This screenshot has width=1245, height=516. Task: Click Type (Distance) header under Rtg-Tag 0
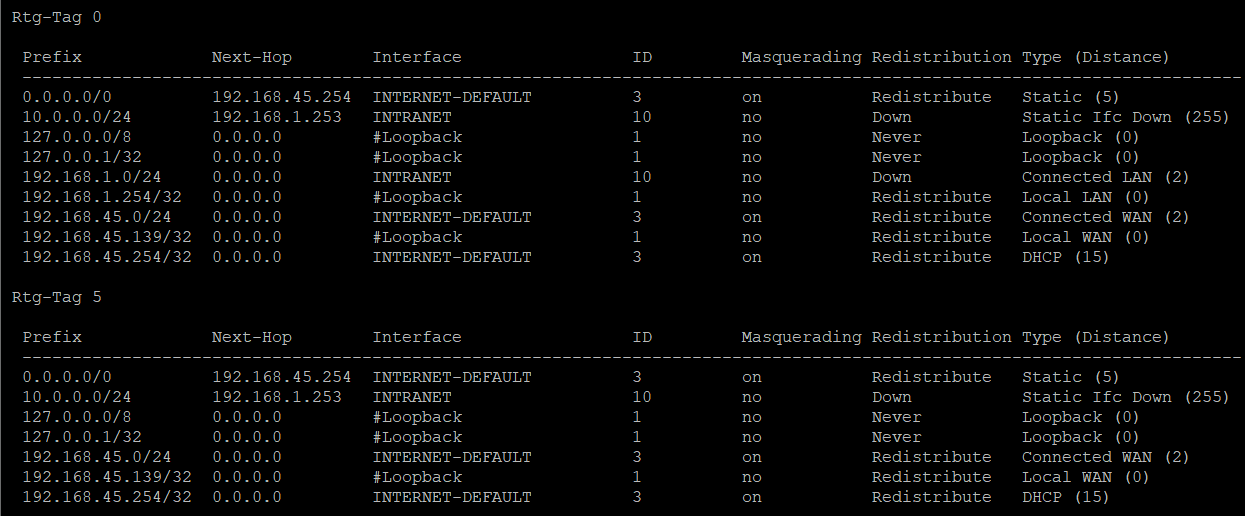point(1095,57)
